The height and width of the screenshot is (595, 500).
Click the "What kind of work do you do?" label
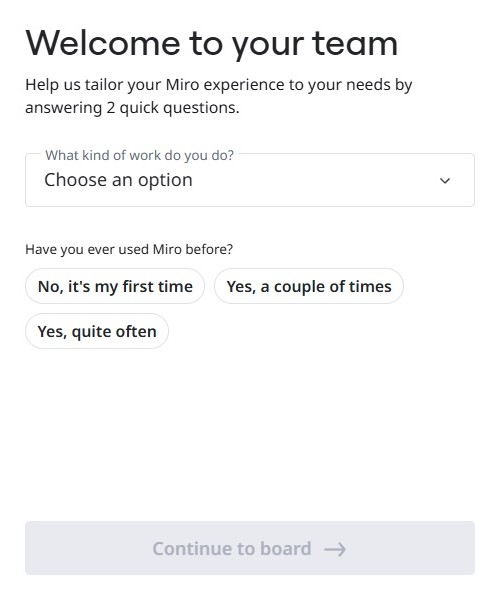point(139,155)
